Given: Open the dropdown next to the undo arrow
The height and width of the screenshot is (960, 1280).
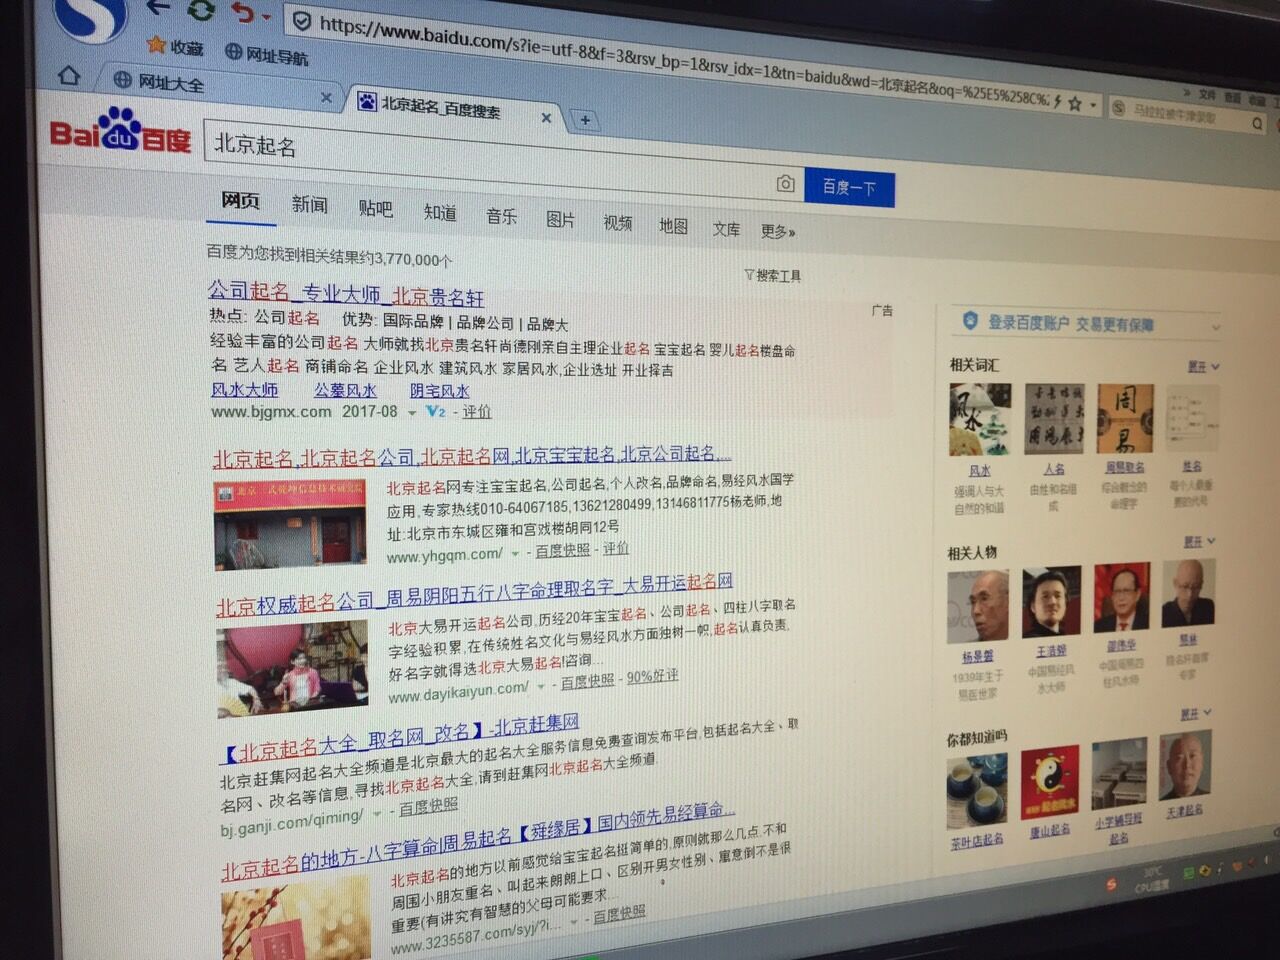Looking at the screenshot, I should coord(266,18).
